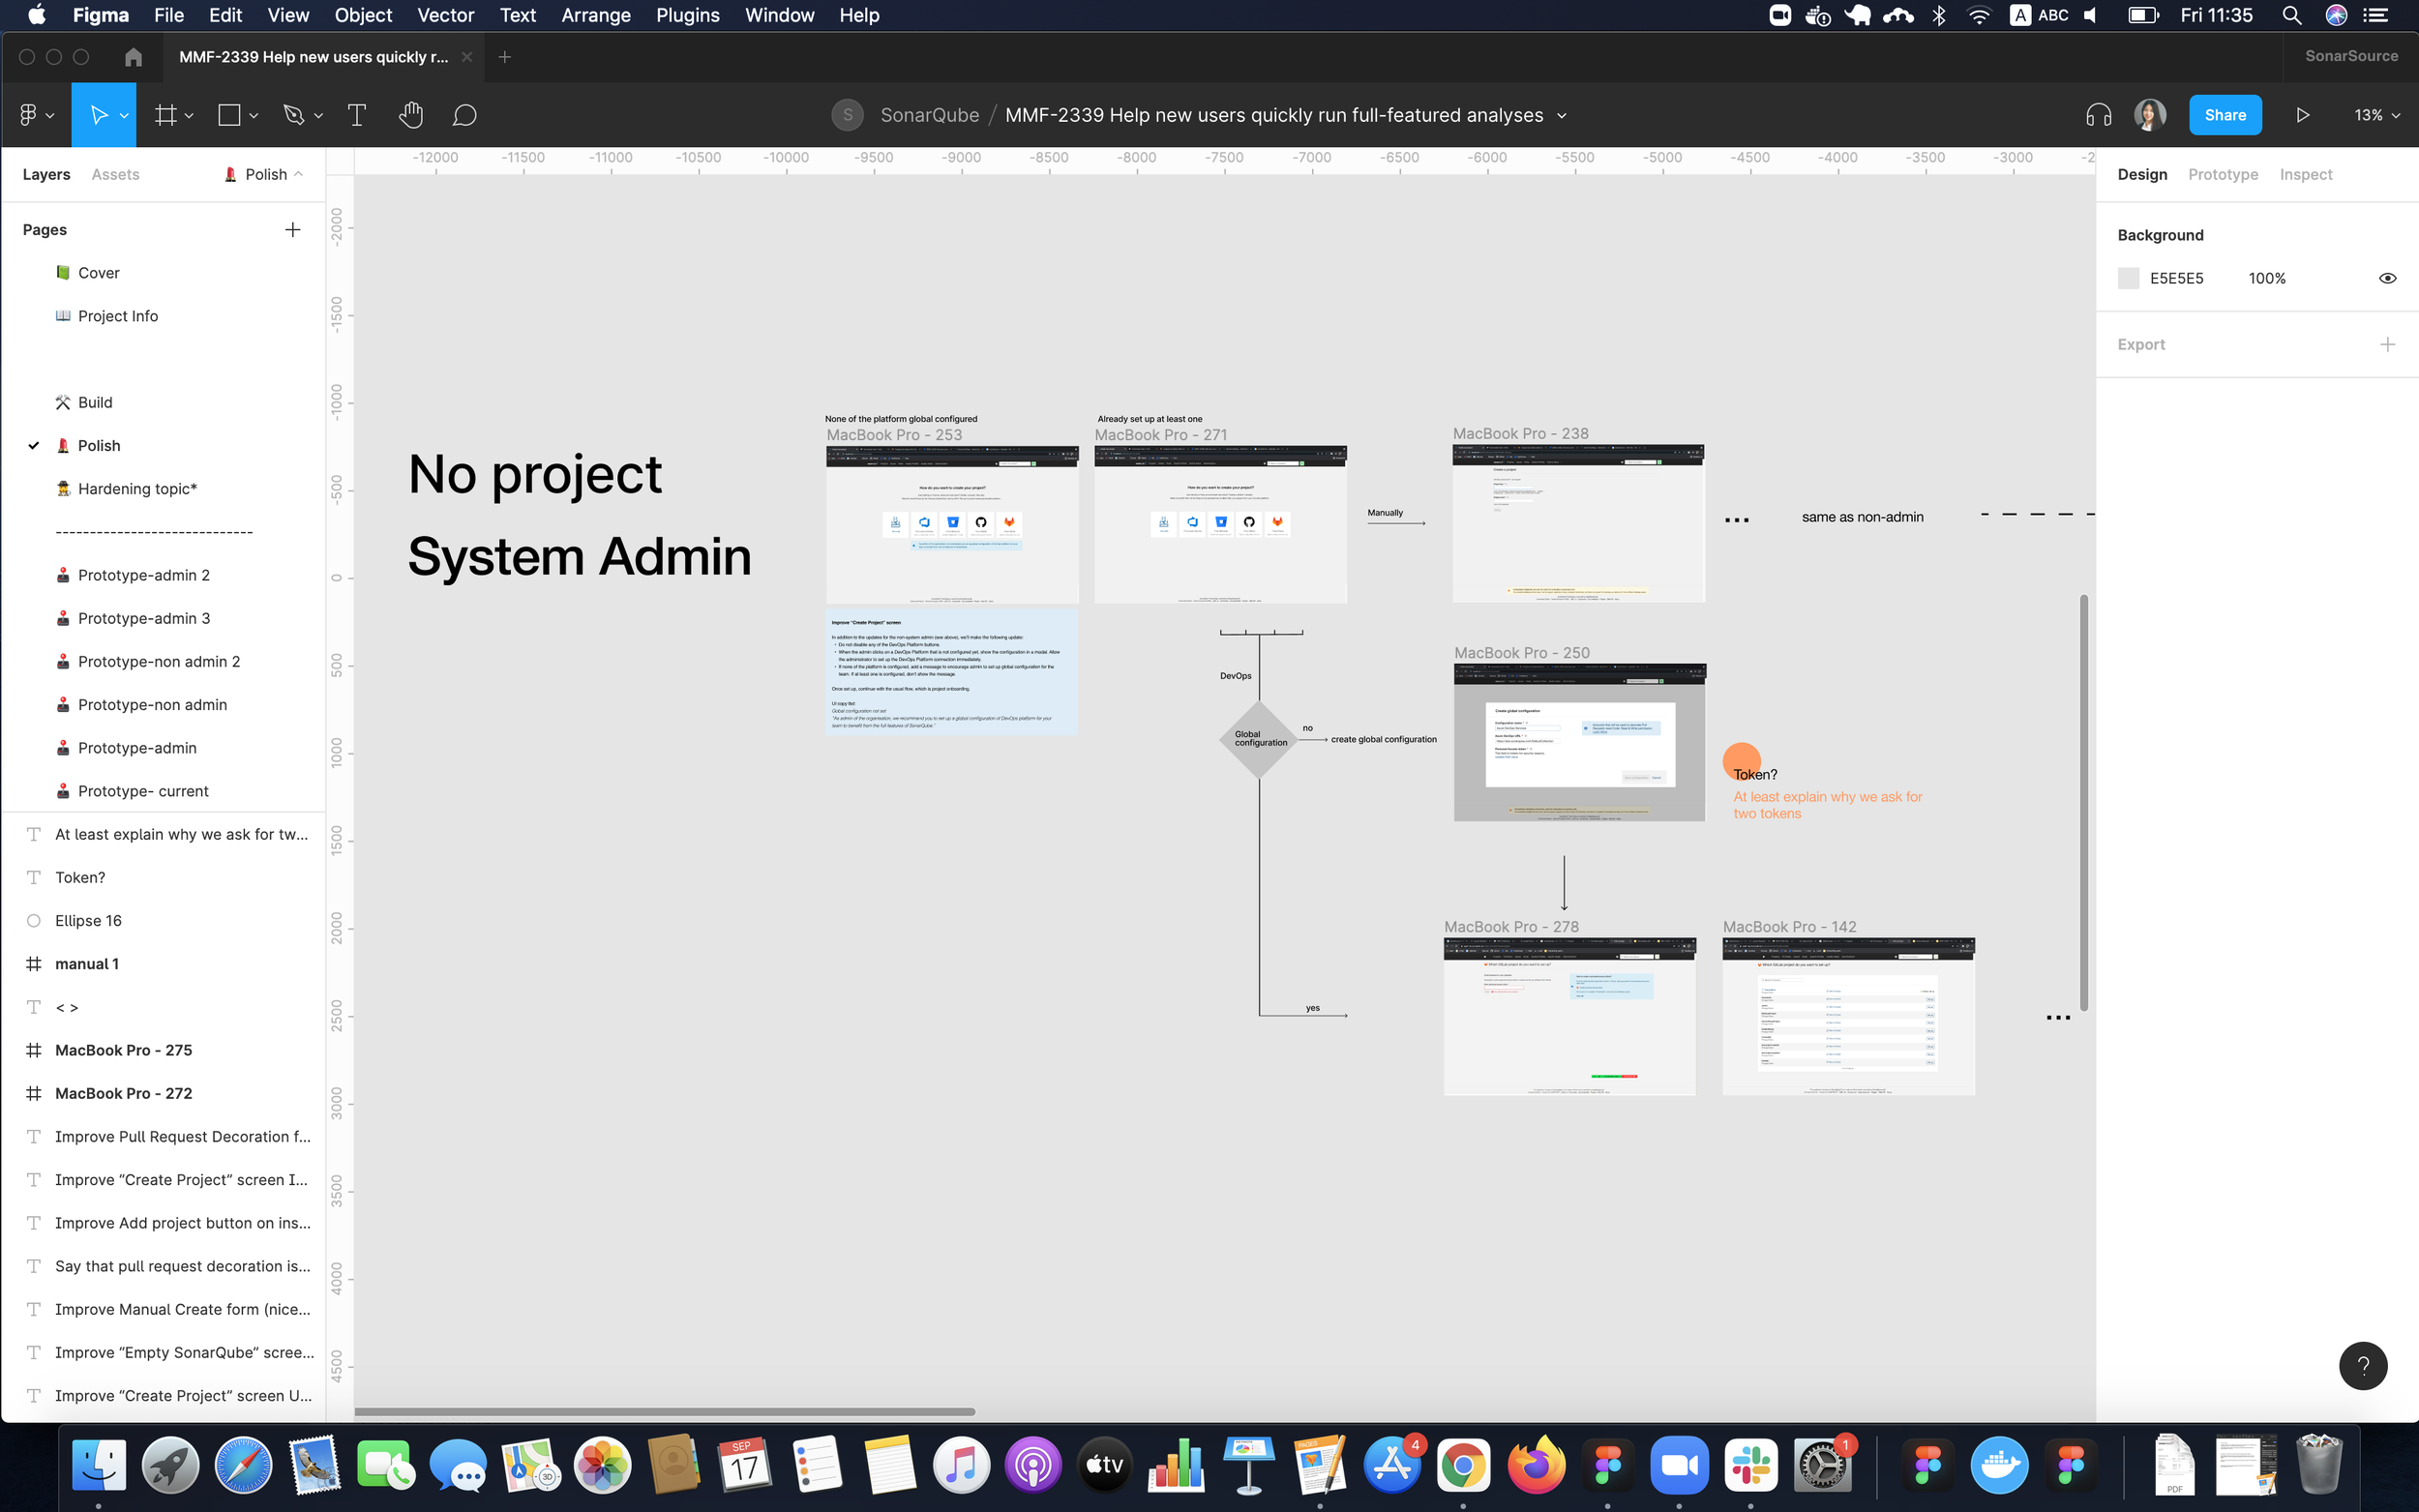Select the Hand tool
2419x1512 pixels.
point(410,115)
